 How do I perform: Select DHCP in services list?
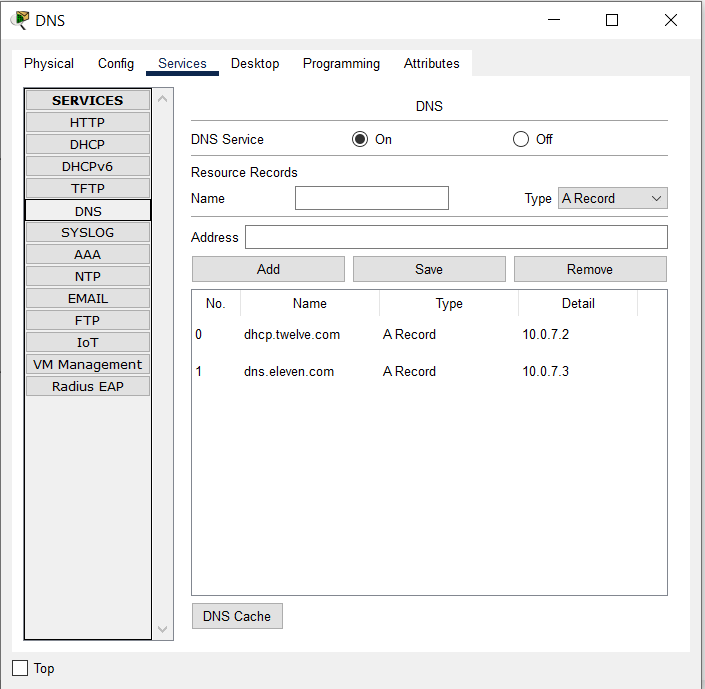88,144
